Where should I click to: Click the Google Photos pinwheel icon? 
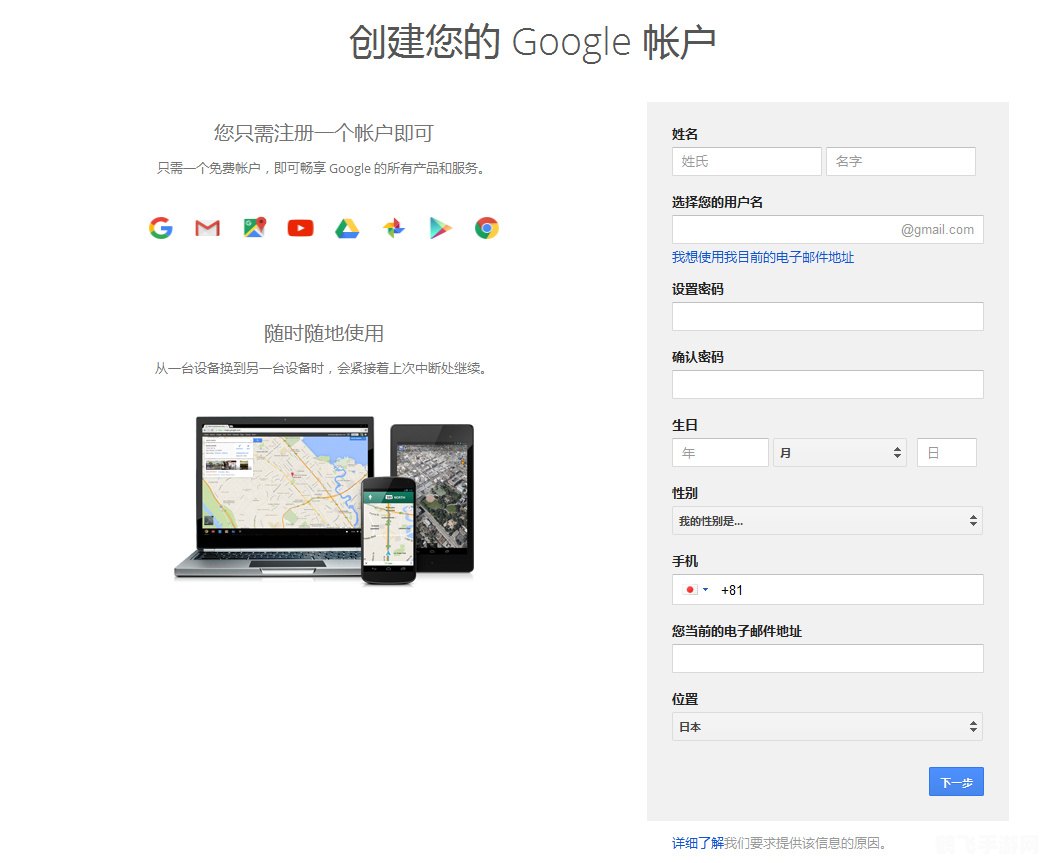392,227
